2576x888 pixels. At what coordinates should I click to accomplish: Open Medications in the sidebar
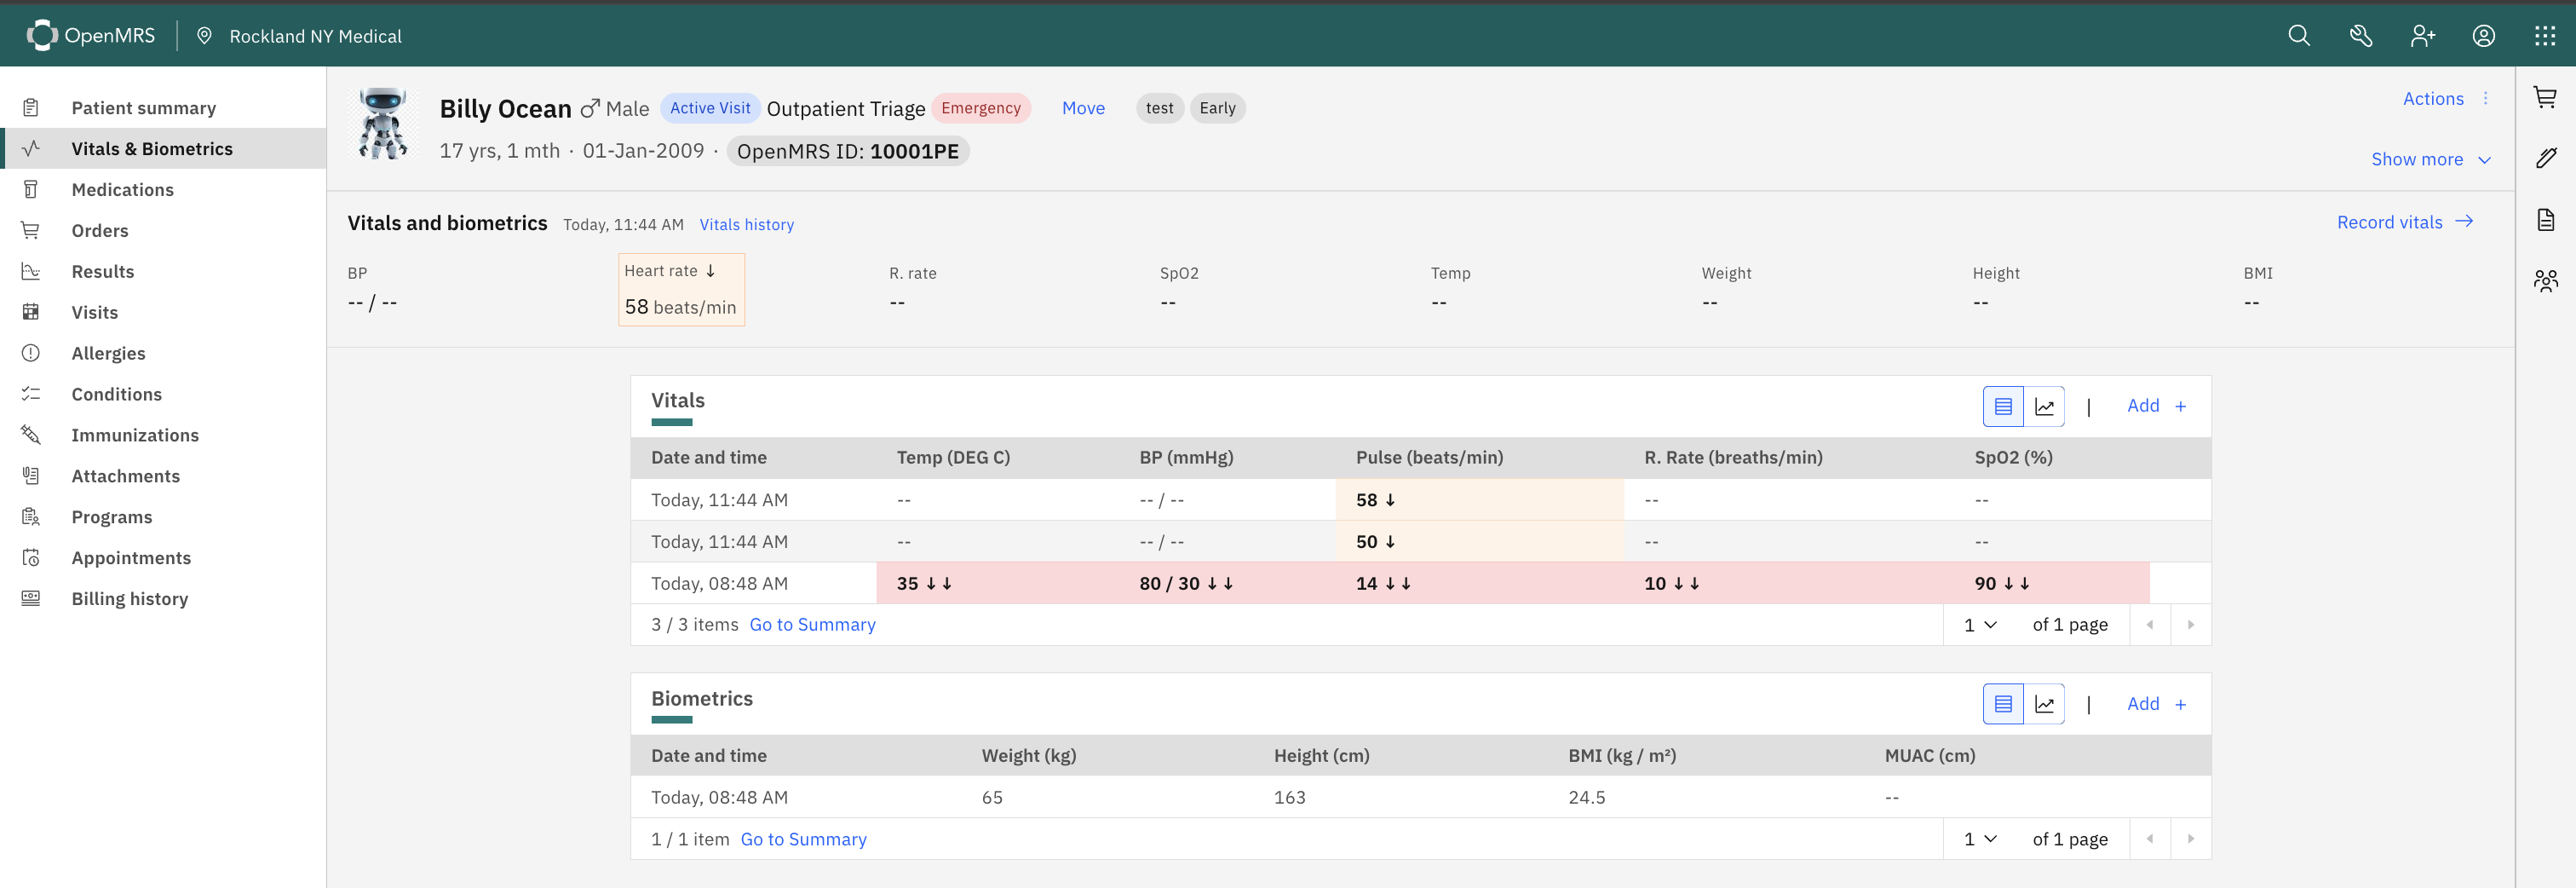point(122,190)
